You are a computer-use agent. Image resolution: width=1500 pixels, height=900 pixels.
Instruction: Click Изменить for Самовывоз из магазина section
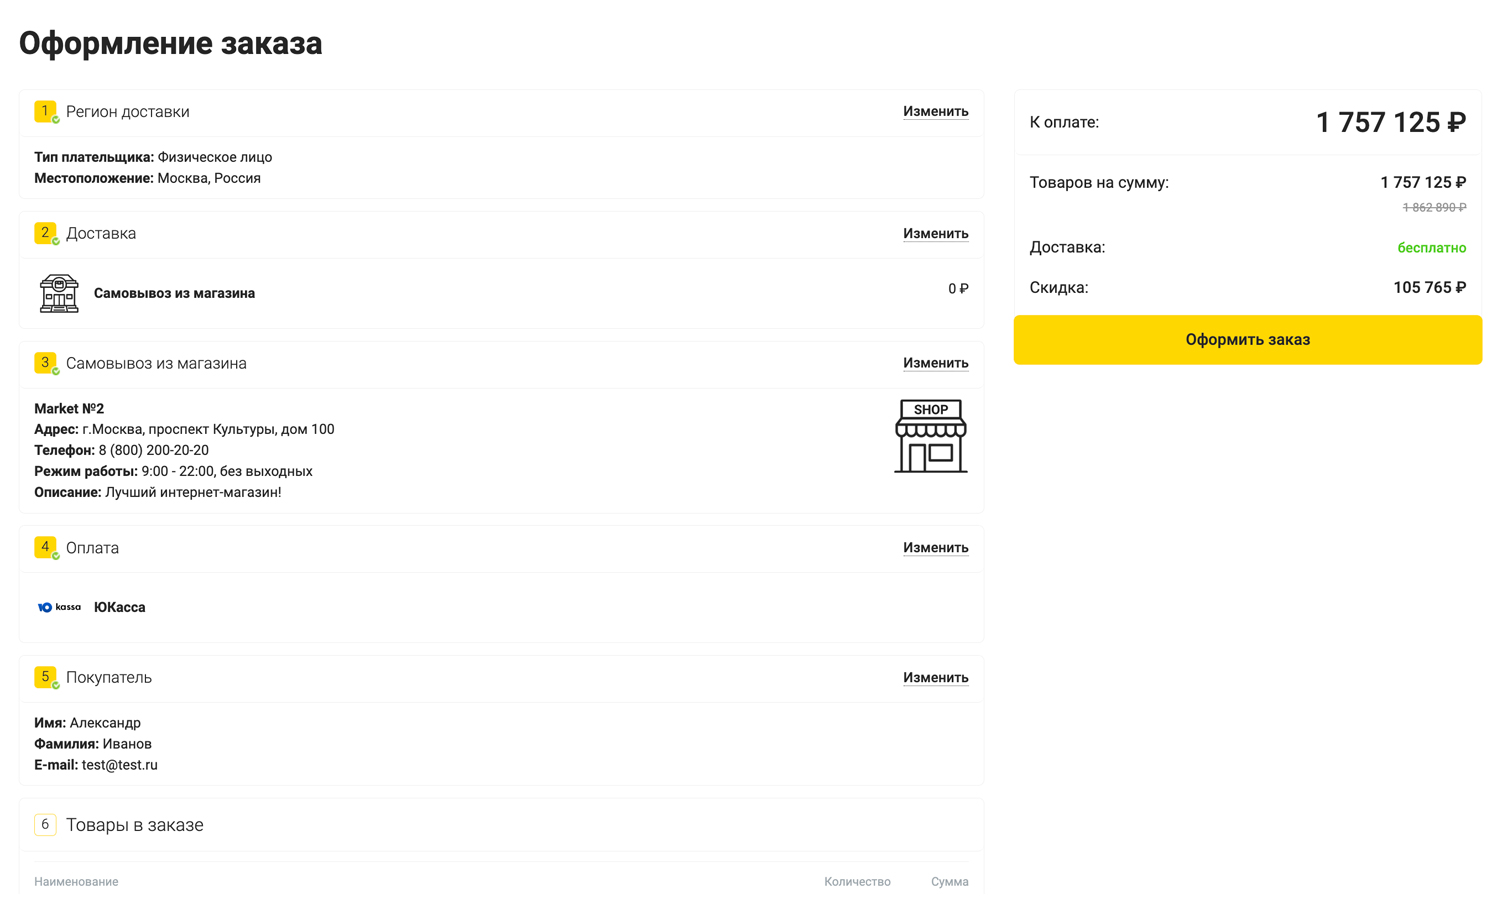click(x=936, y=363)
